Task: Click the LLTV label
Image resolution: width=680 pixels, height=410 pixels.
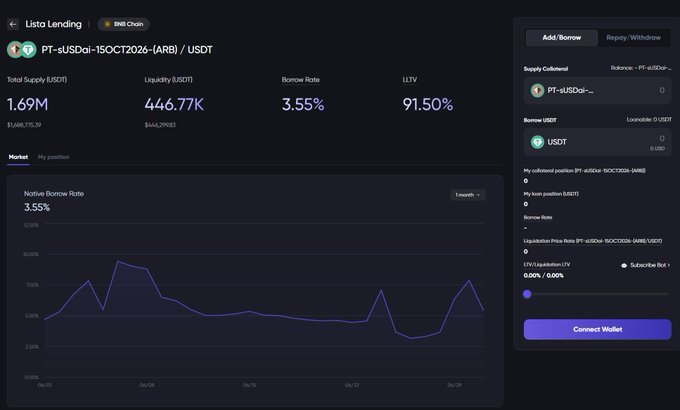Action: click(x=409, y=80)
